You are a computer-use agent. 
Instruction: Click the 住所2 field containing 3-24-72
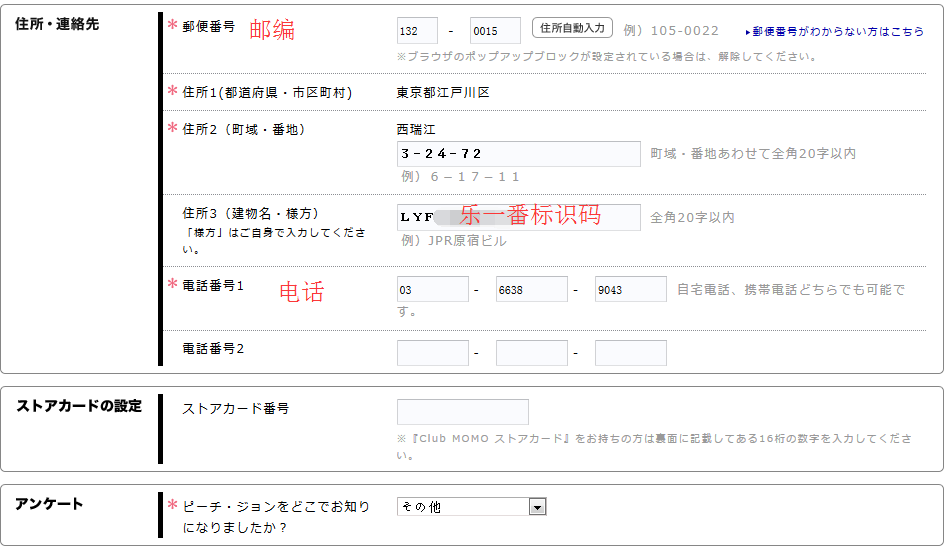pos(518,154)
